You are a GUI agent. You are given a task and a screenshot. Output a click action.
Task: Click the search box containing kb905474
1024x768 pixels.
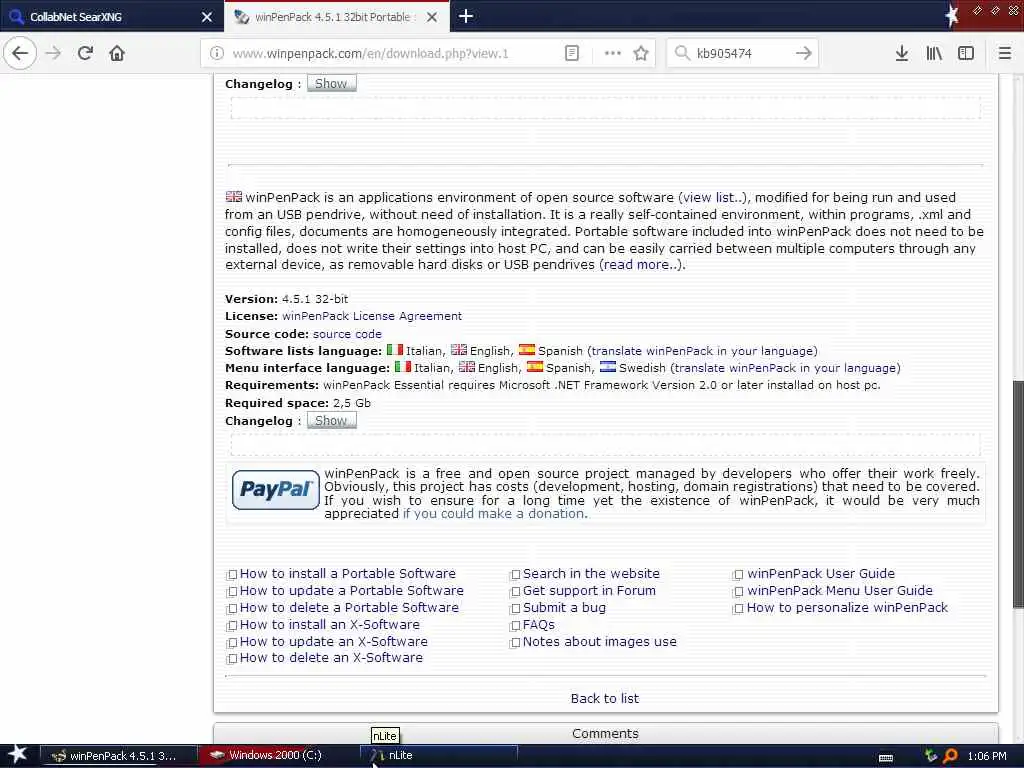[743, 54]
